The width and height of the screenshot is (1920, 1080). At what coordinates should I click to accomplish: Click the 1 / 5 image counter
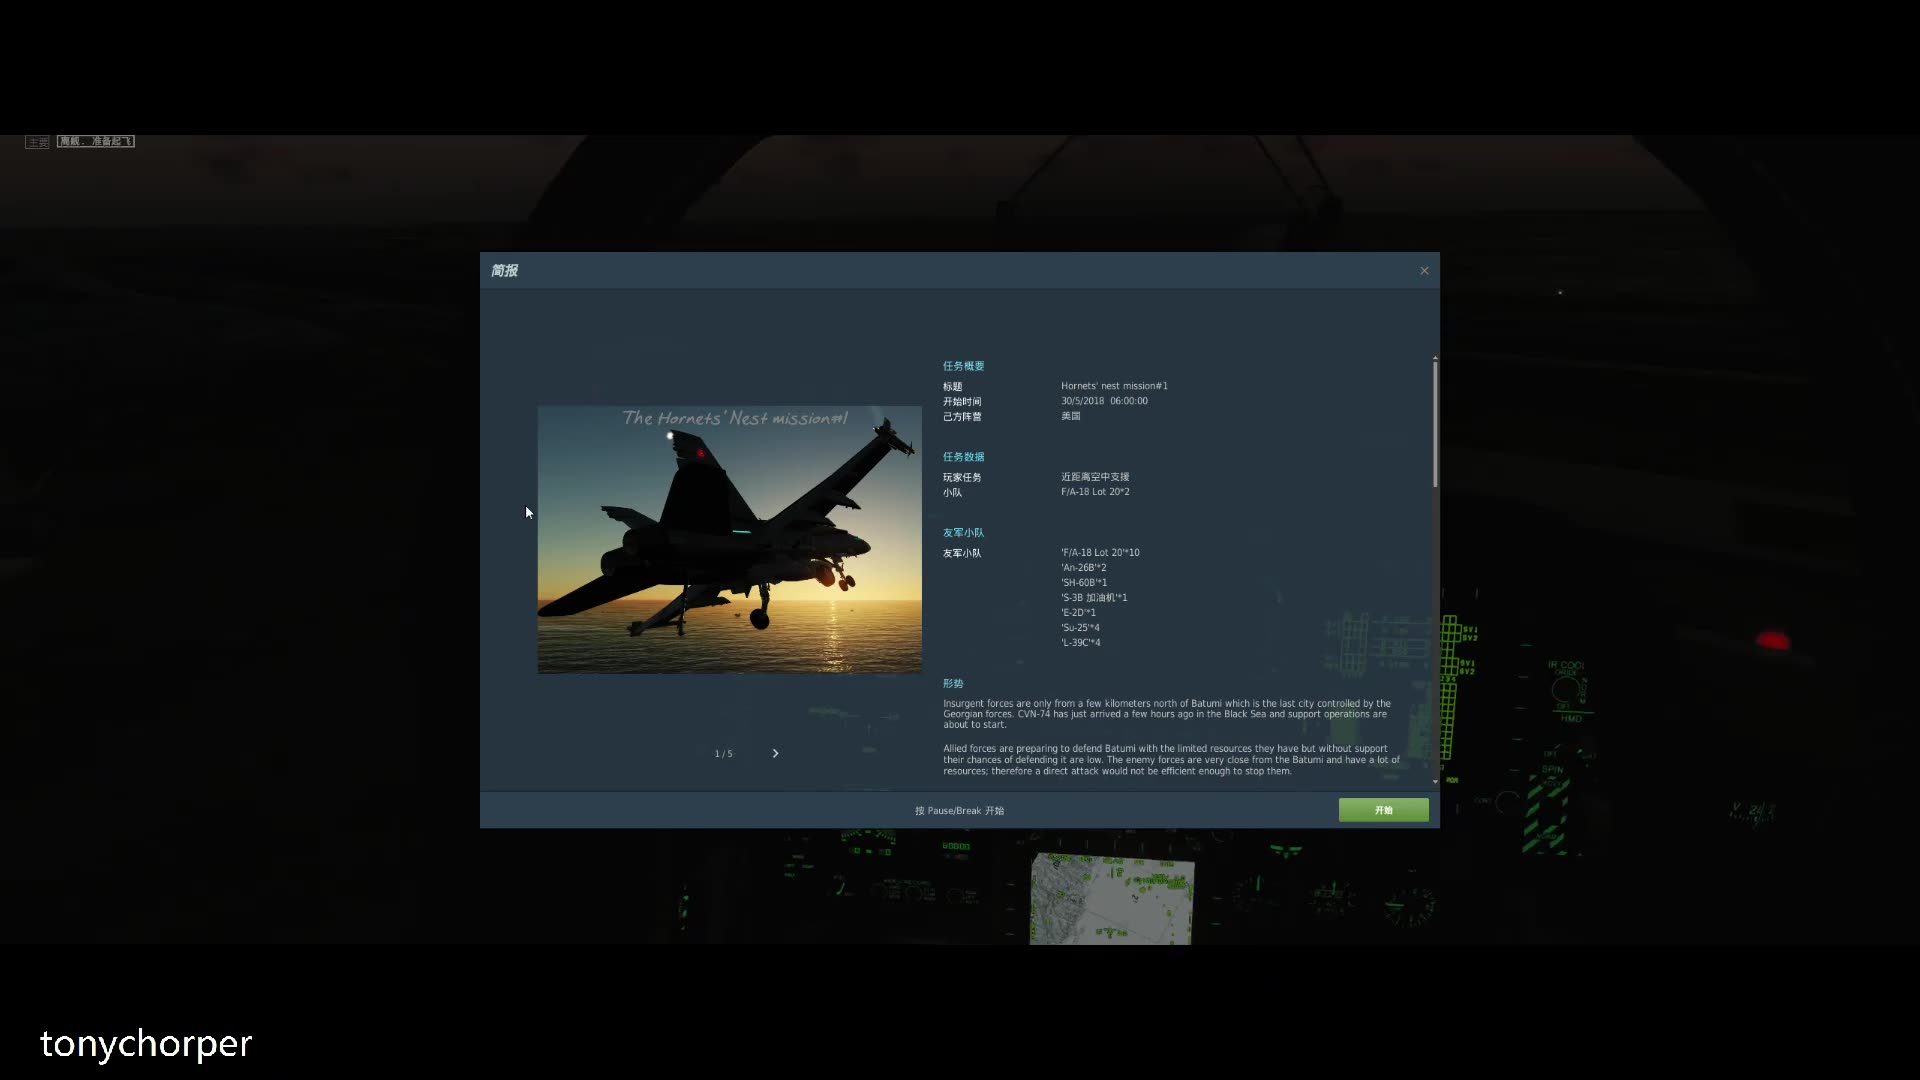[723, 754]
